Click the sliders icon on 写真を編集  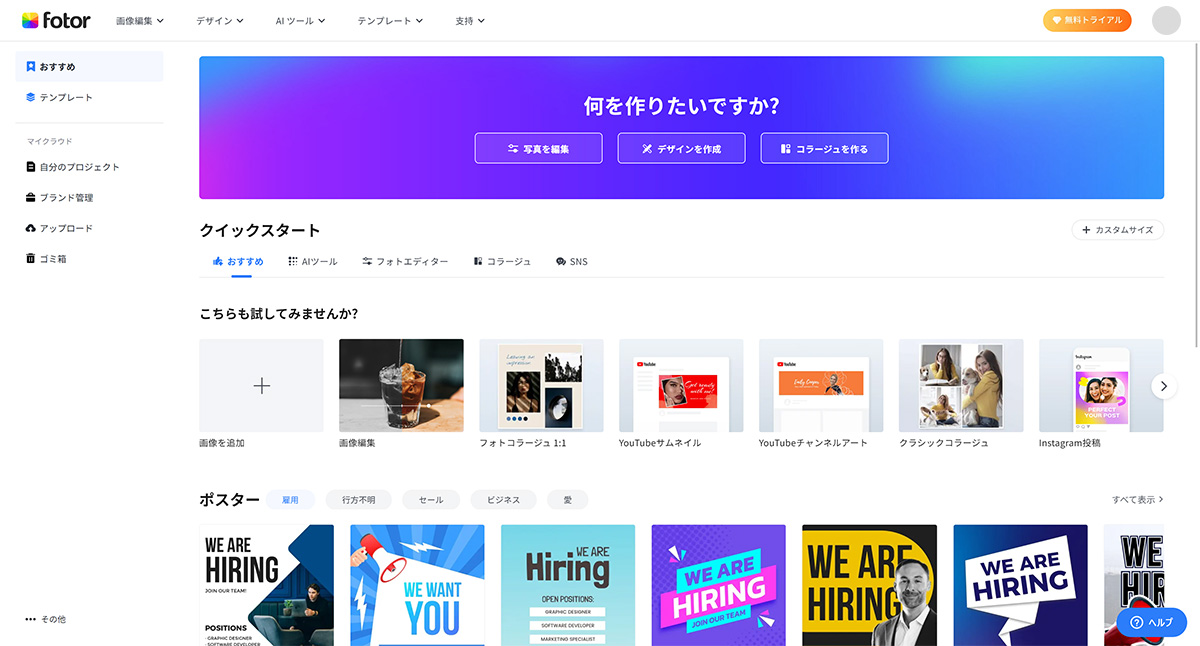tap(513, 149)
